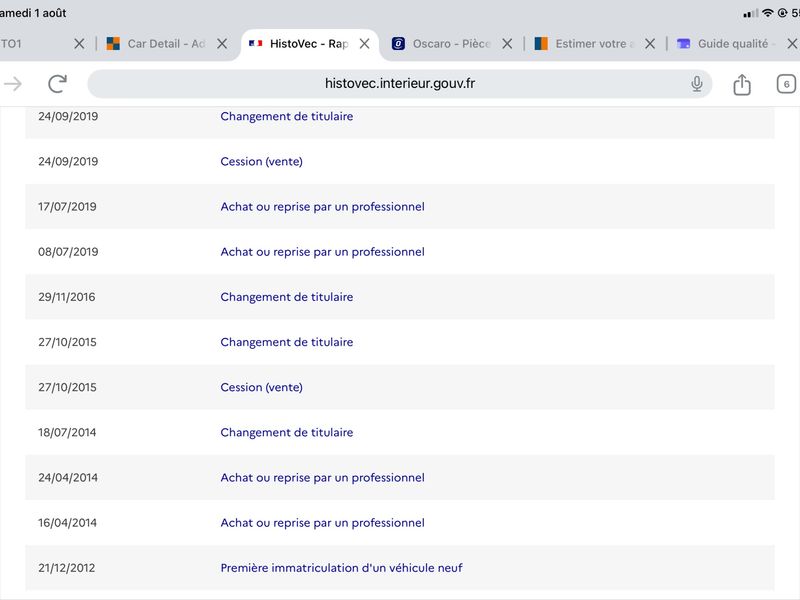Close the HistoVec tab
800x600 pixels.
364,44
